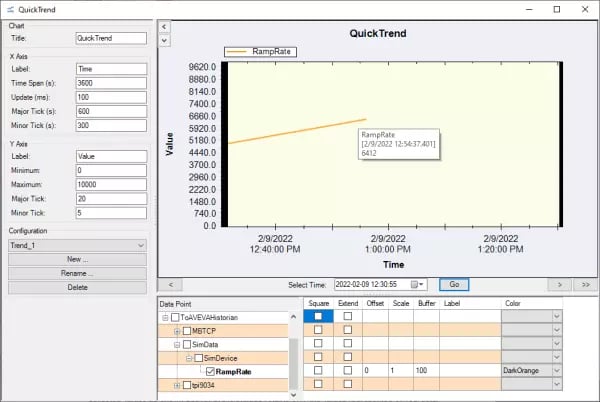Select the tpi9034 tree item label
Screen dimensions: 600x402
point(203,385)
